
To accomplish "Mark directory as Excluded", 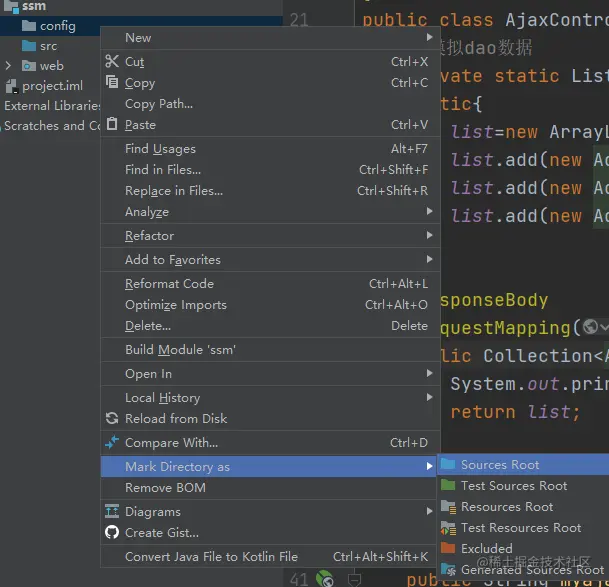I will point(523,548).
